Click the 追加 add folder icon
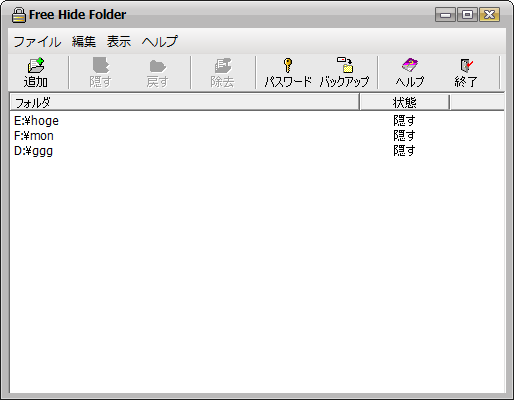 36,65
